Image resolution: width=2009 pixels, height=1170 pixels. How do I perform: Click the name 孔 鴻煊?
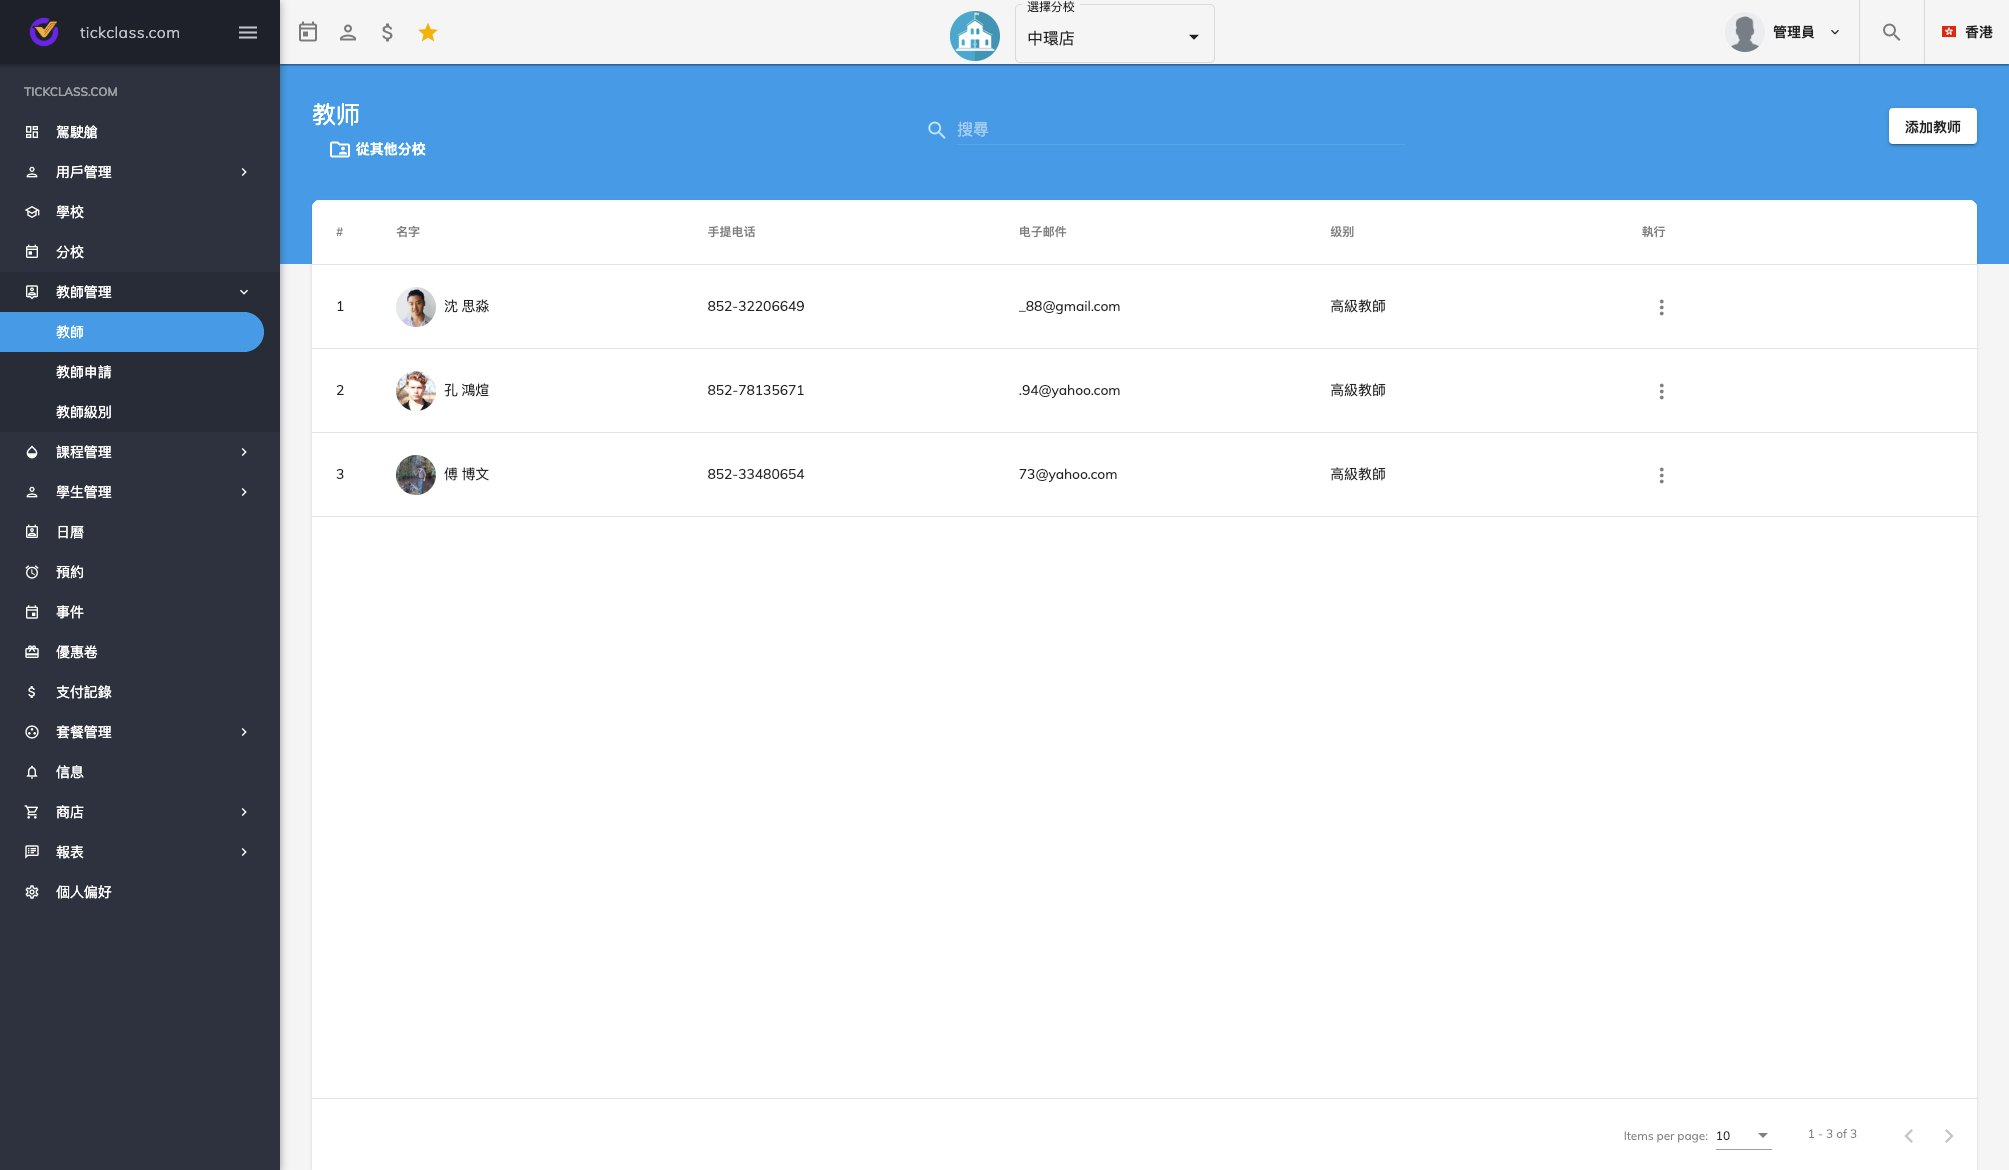pos(467,390)
